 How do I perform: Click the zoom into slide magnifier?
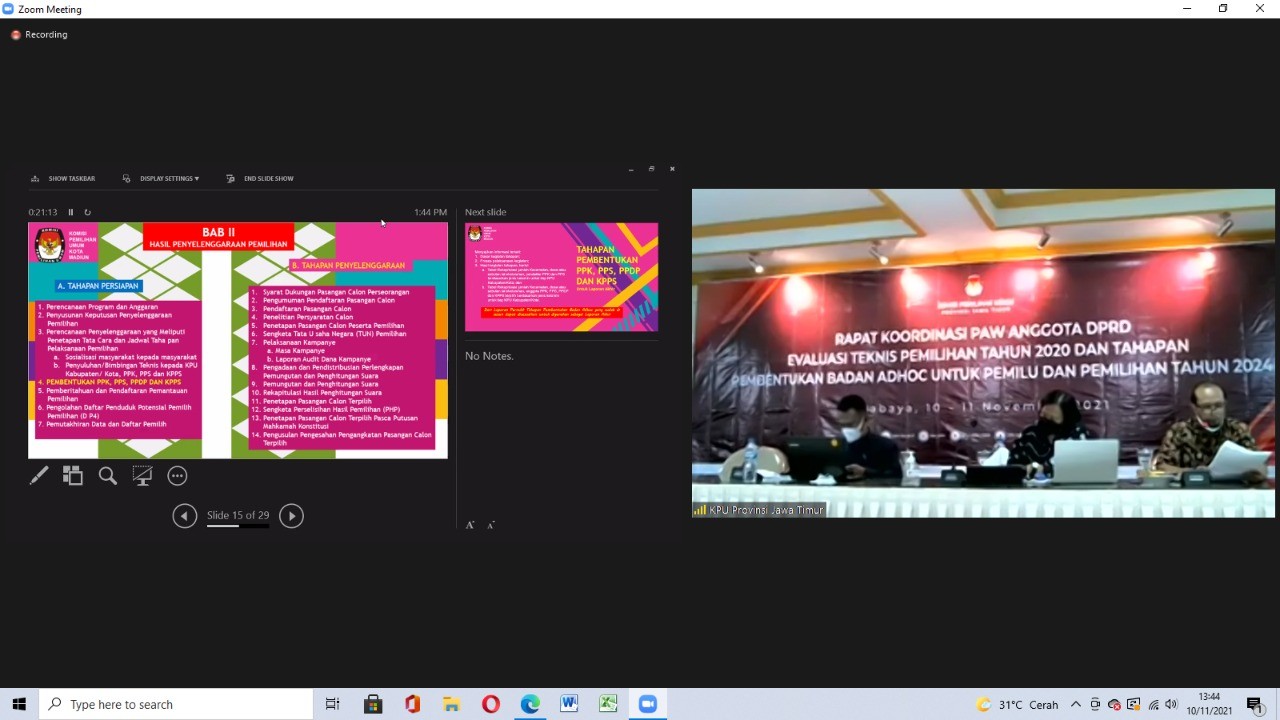(x=108, y=476)
